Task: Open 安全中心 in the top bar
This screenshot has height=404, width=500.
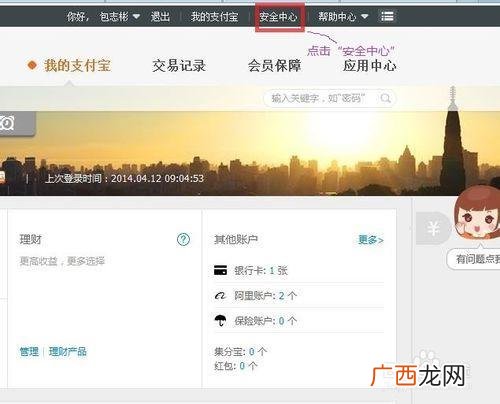Action: click(278, 16)
